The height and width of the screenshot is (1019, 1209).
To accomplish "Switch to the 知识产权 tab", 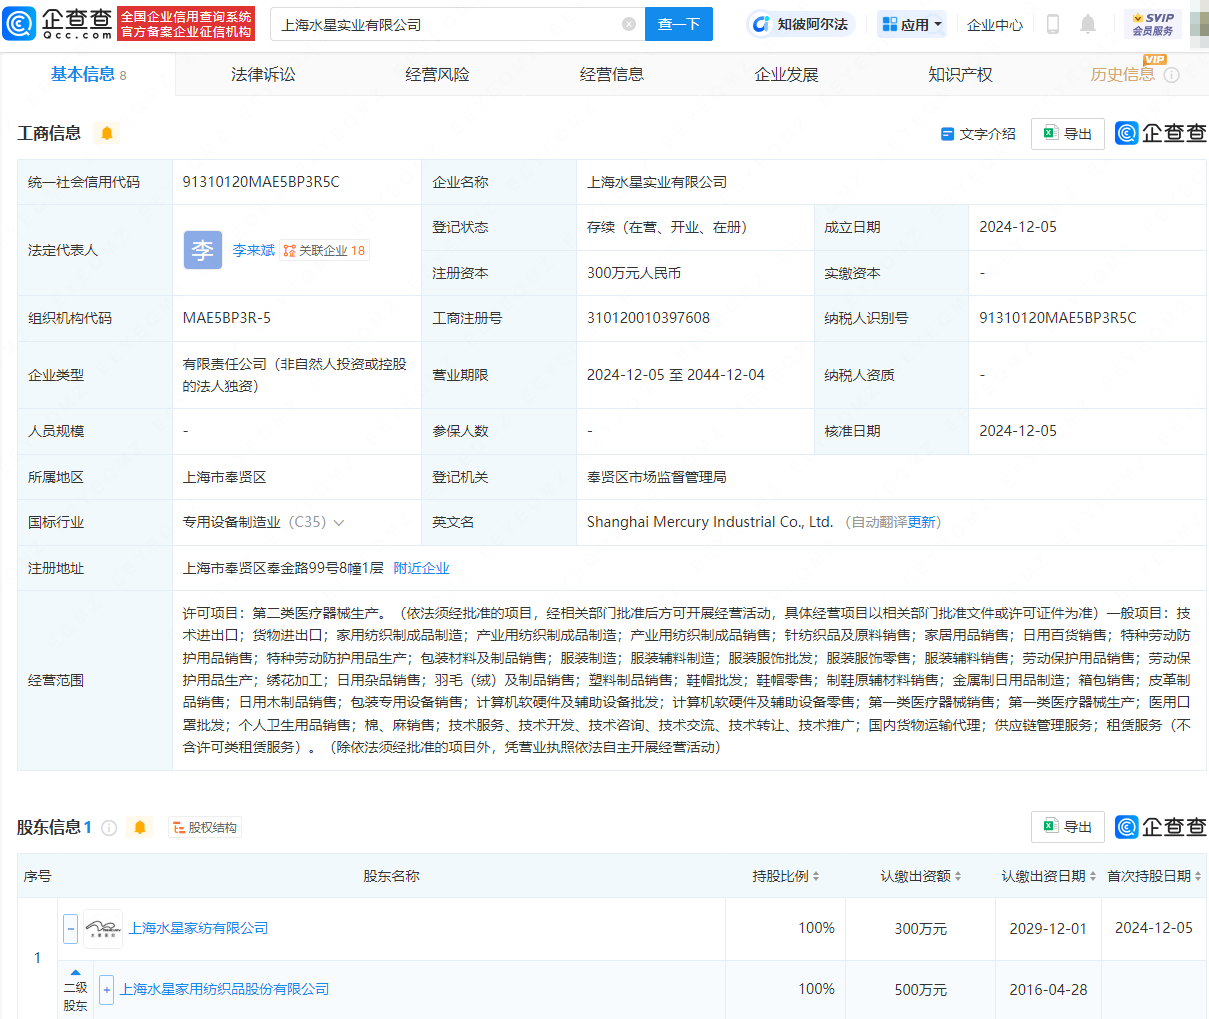I will point(960,74).
